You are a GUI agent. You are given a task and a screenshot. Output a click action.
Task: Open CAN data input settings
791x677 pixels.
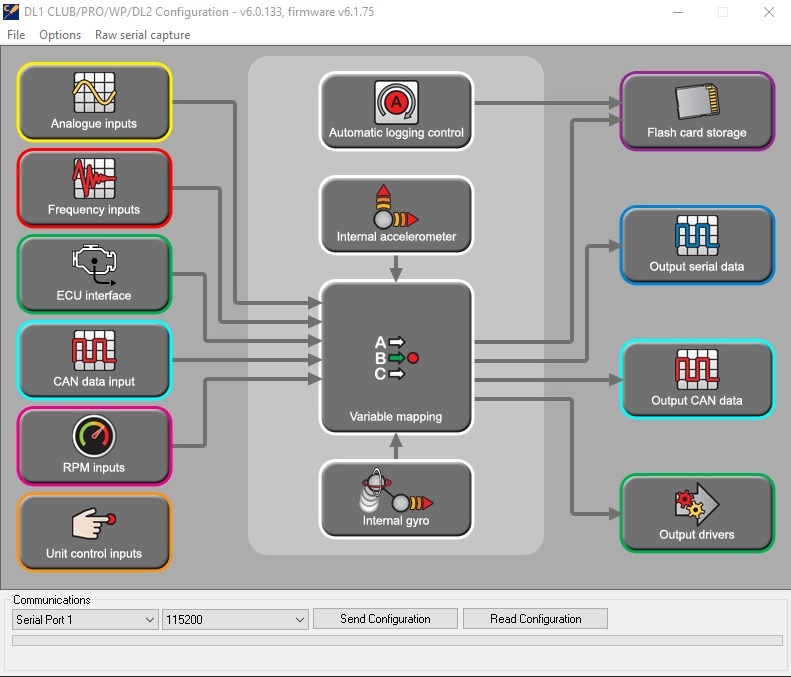94,360
